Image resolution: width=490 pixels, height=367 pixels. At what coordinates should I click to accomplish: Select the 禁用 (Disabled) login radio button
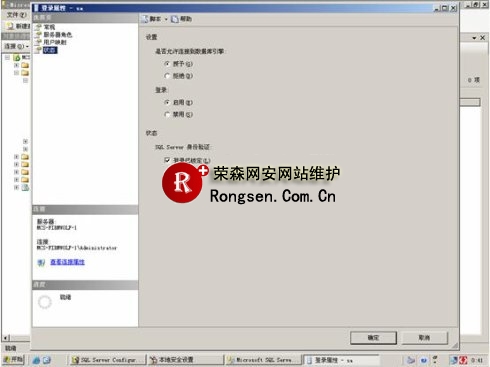[167, 115]
